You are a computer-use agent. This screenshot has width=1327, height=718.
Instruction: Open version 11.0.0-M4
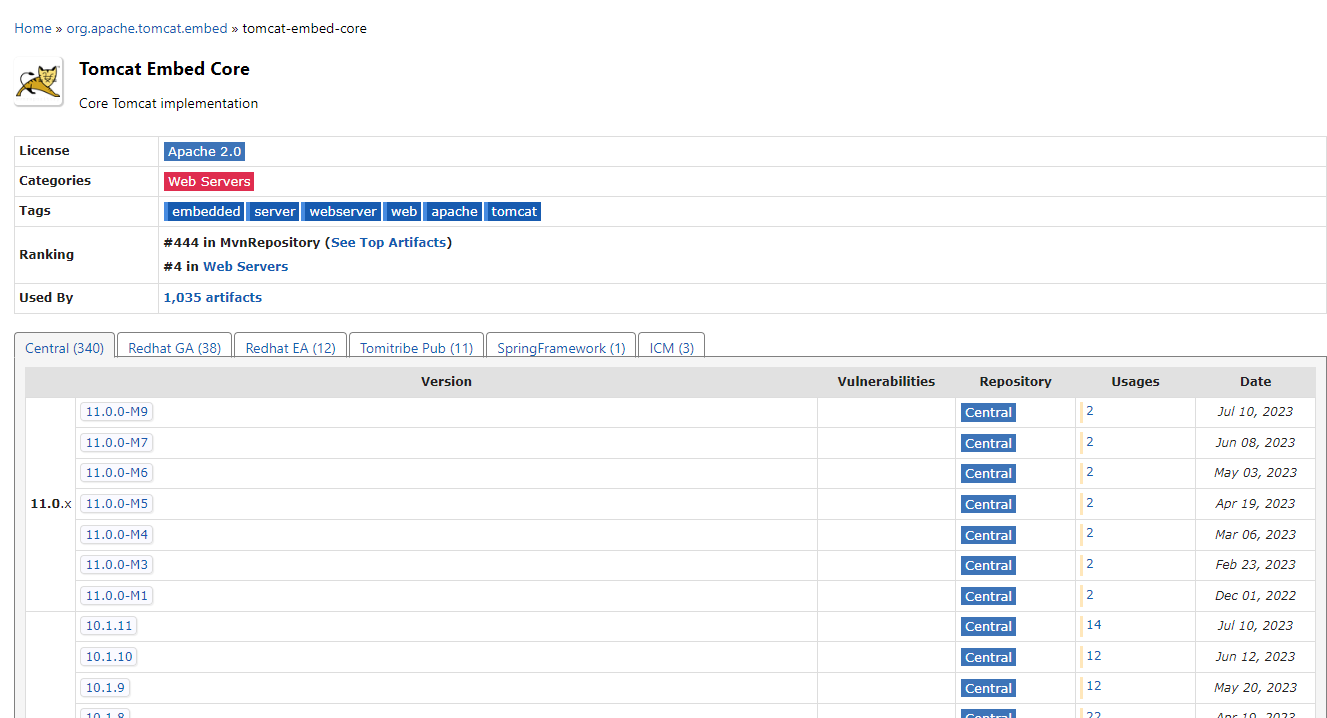117,534
